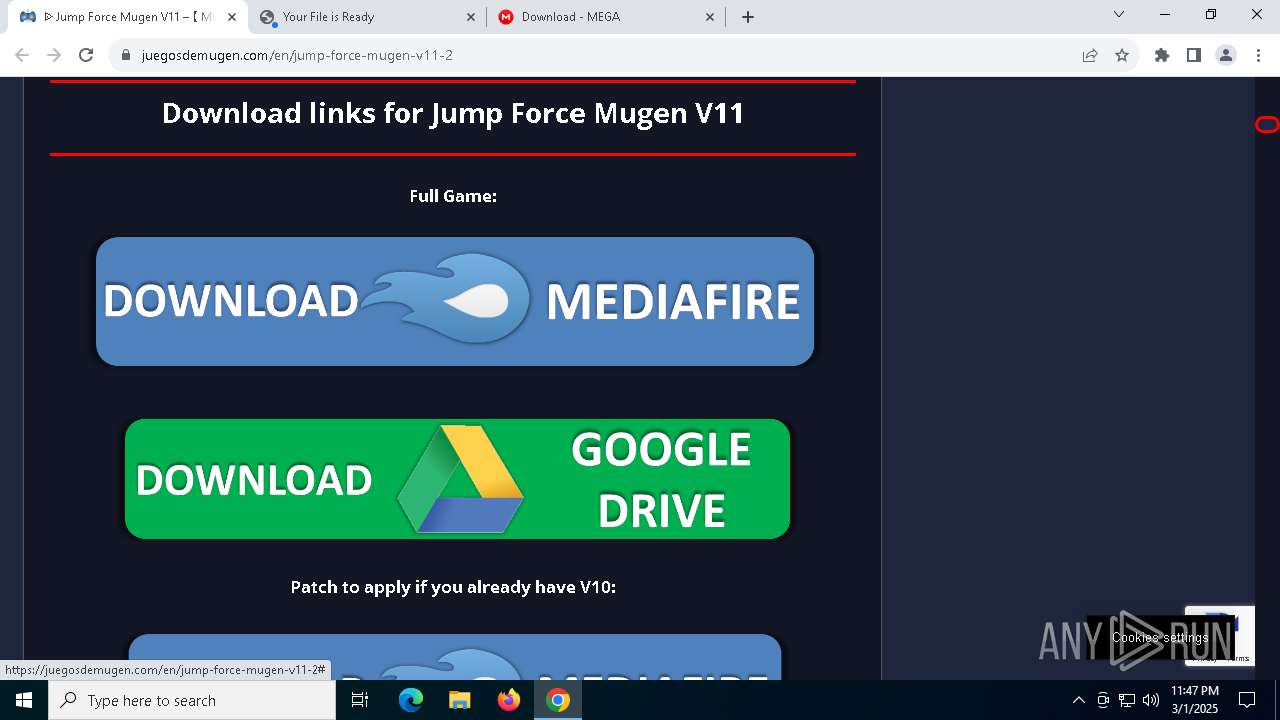Open Cookies settings
The image size is (1280, 720).
pyautogui.click(x=1160, y=637)
